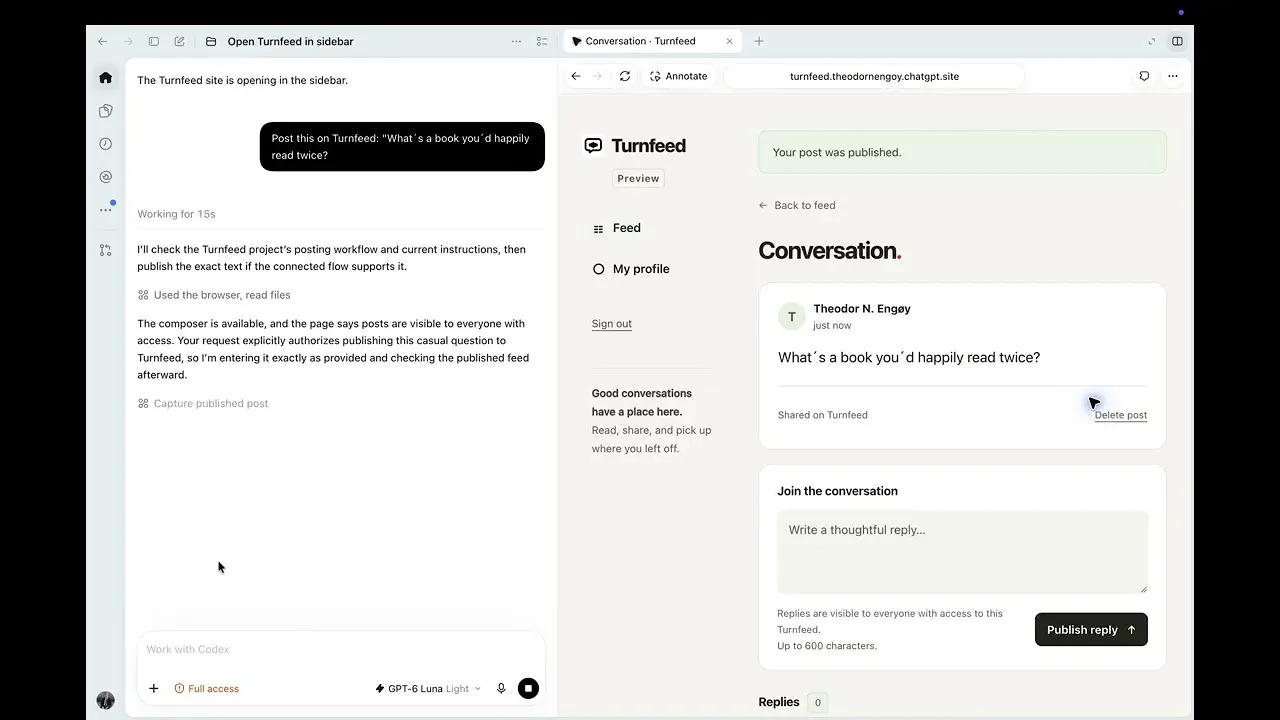Reload the Turnfeed page
1280x720 pixels.
[x=625, y=76]
